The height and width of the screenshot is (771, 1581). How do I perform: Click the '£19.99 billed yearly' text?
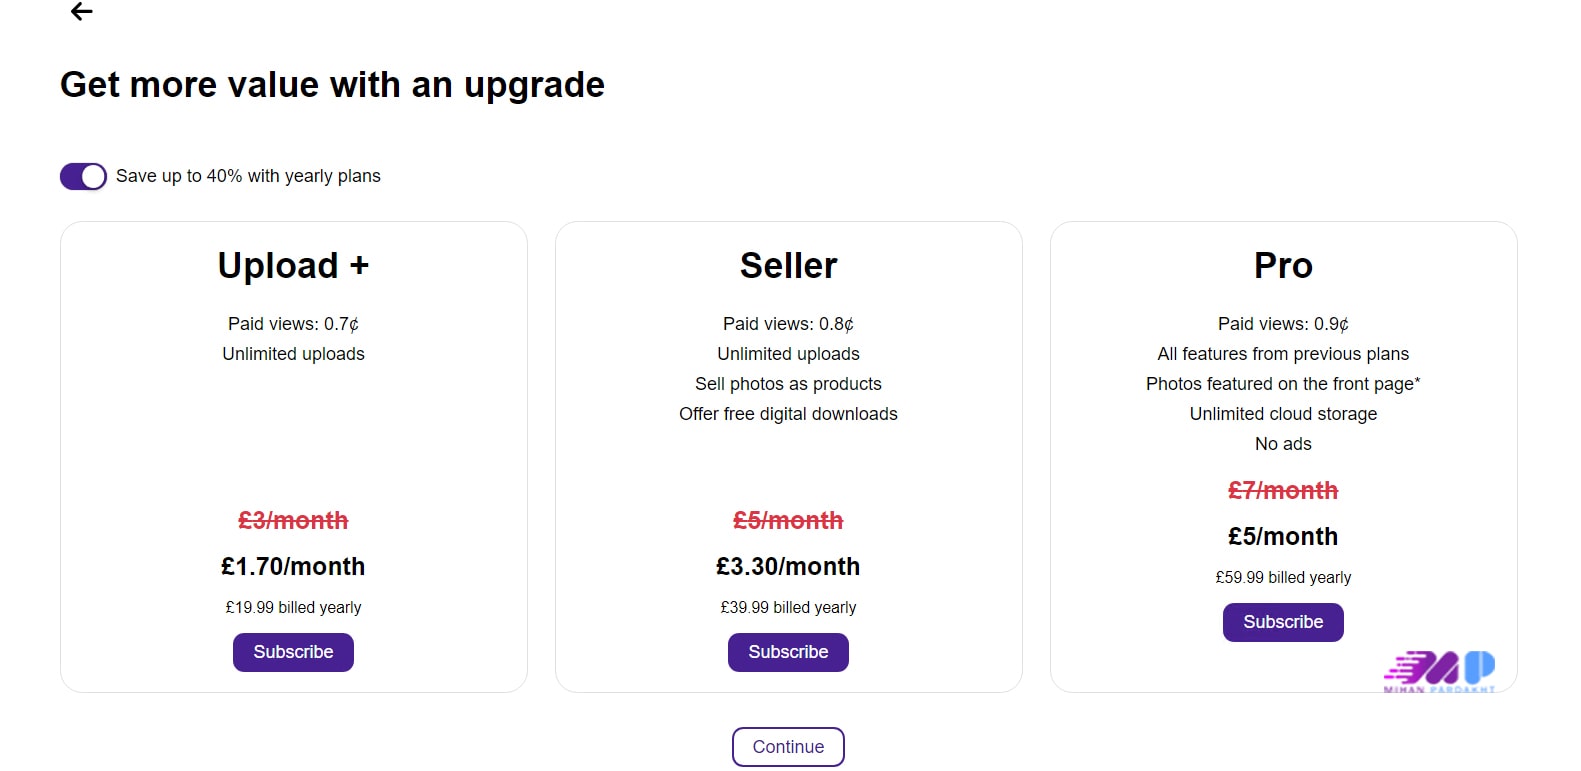[x=293, y=607]
